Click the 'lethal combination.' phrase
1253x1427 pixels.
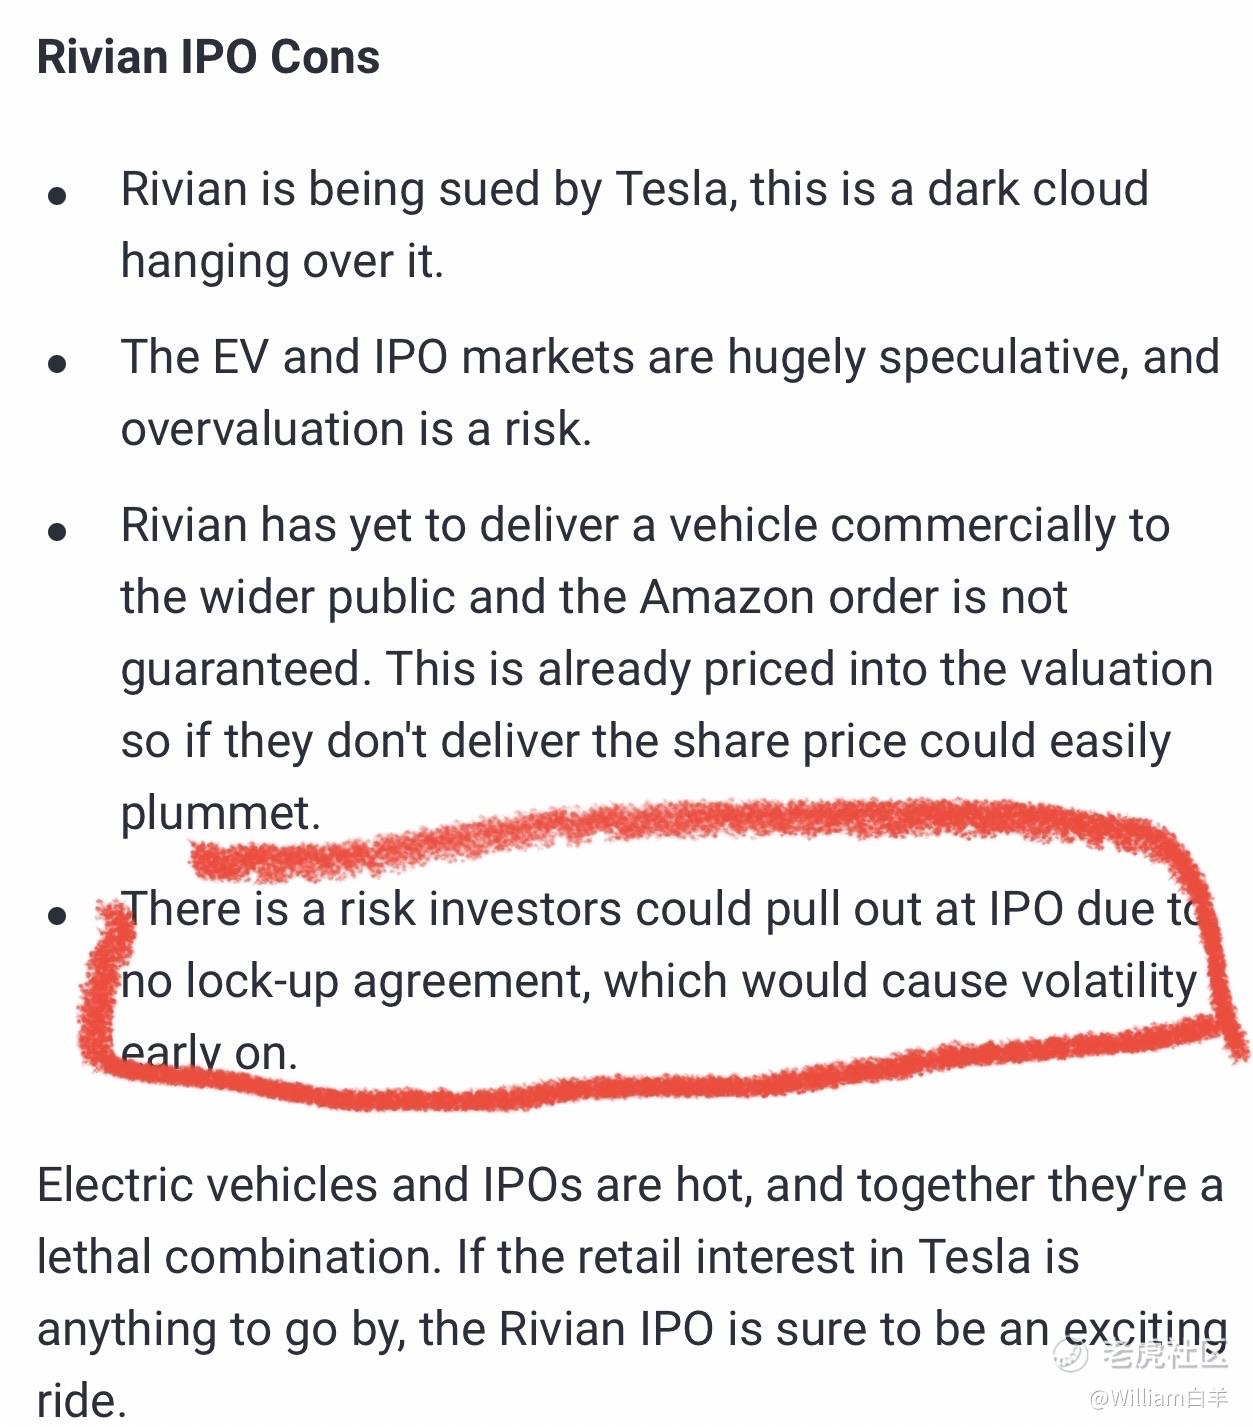coord(239,1257)
